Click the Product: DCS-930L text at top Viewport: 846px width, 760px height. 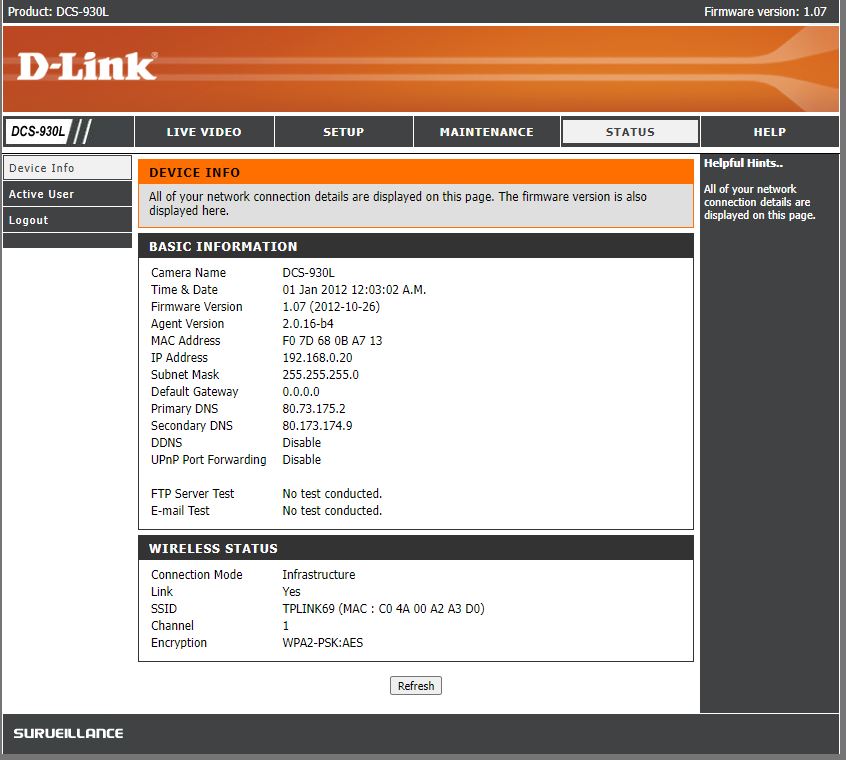coord(58,11)
